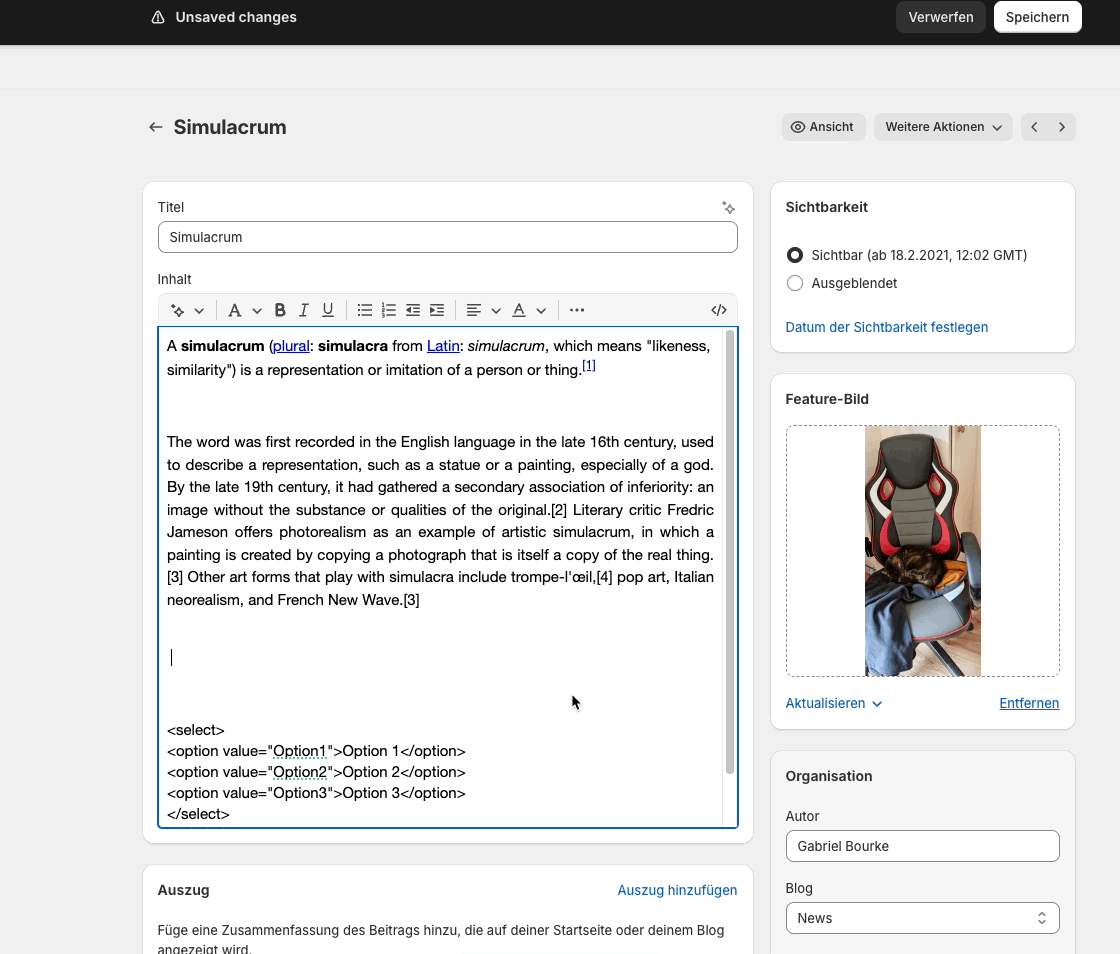Click the Ansicht preview button
1120x954 pixels.
(823, 127)
